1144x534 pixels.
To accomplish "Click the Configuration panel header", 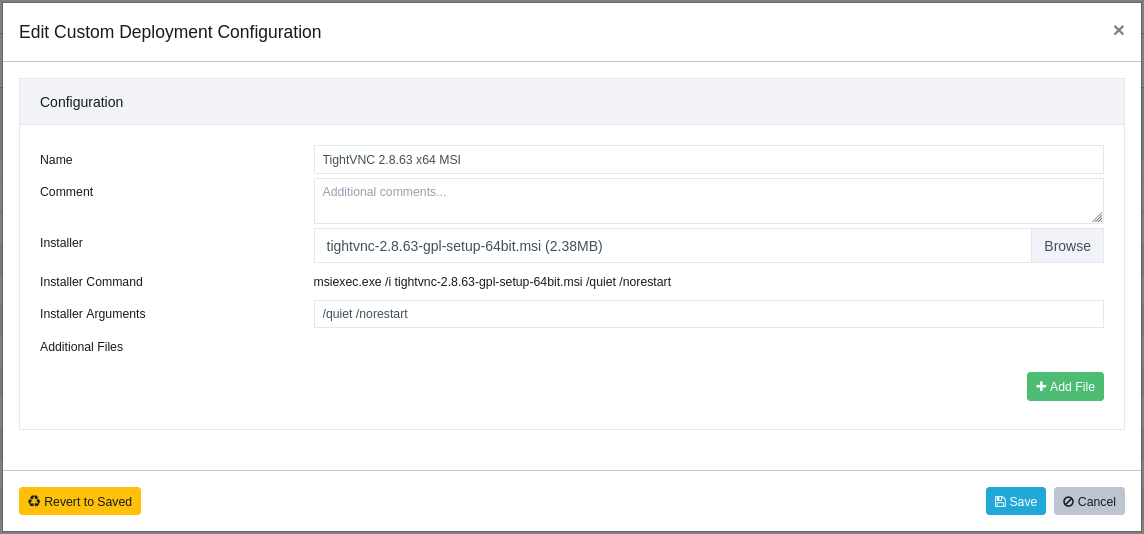I will 572,102.
